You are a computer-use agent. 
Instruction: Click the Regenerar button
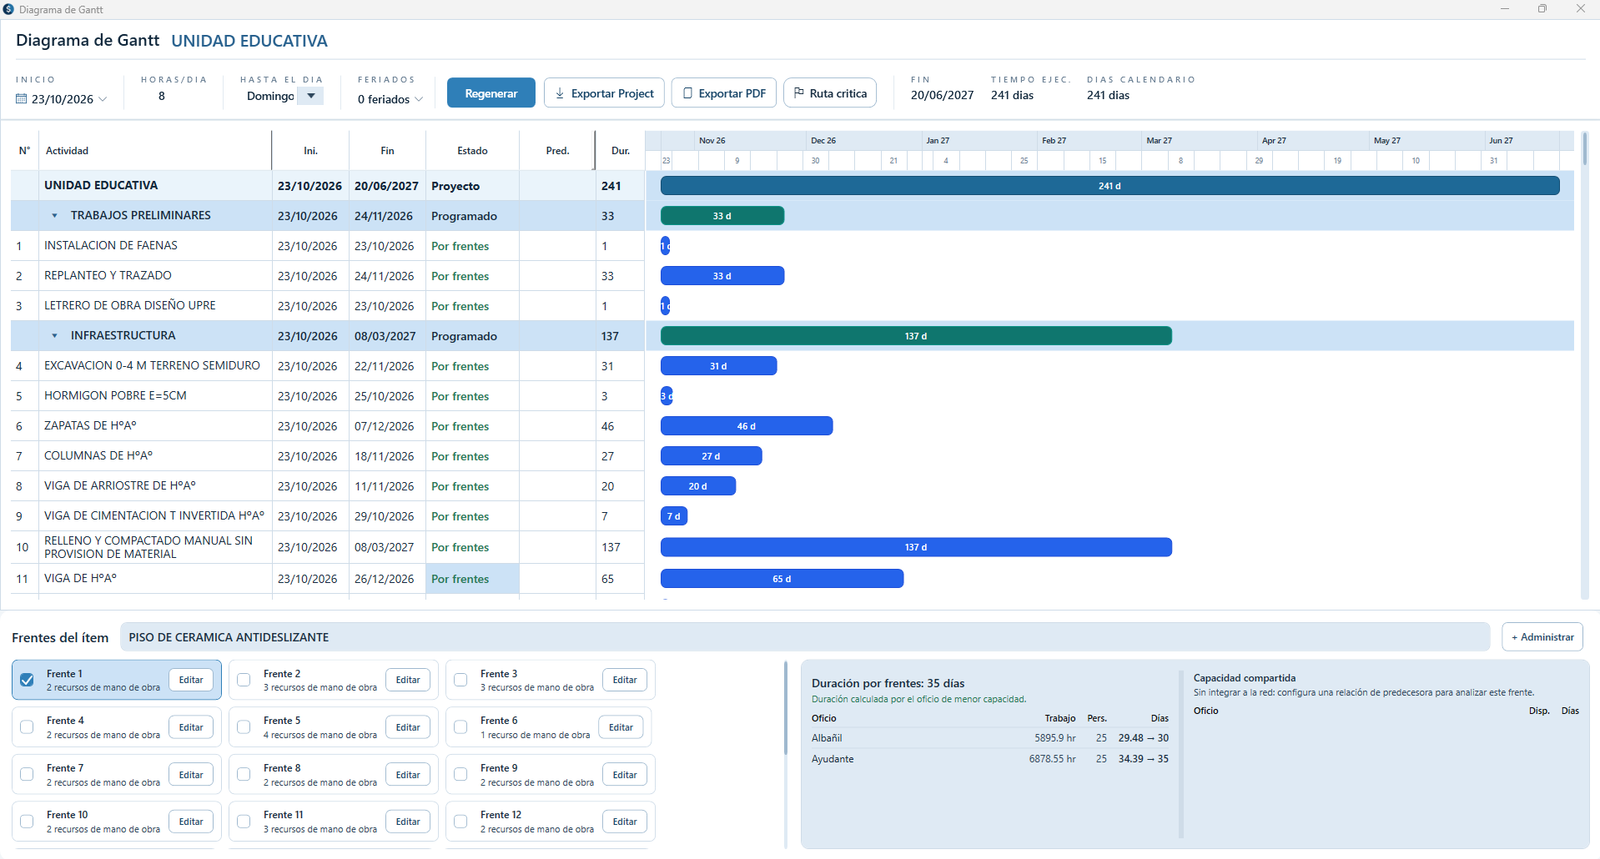click(x=491, y=93)
